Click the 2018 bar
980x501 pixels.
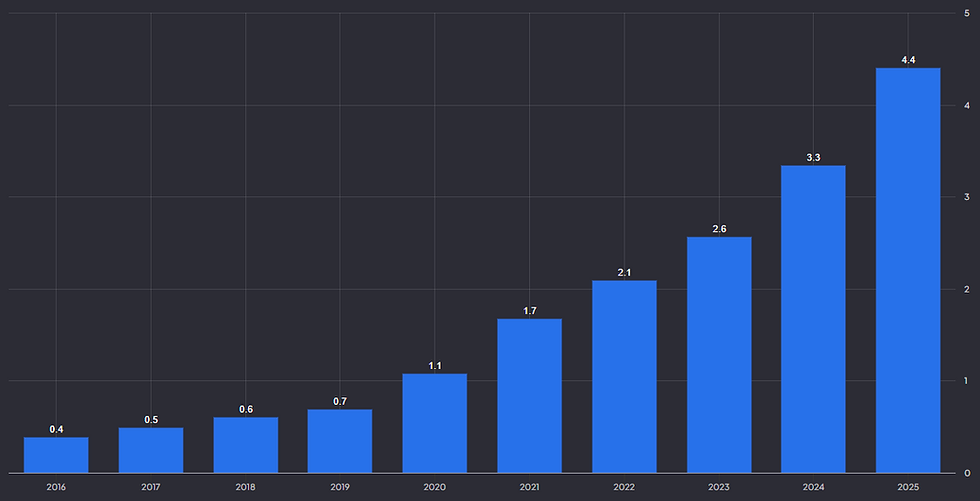(246, 445)
